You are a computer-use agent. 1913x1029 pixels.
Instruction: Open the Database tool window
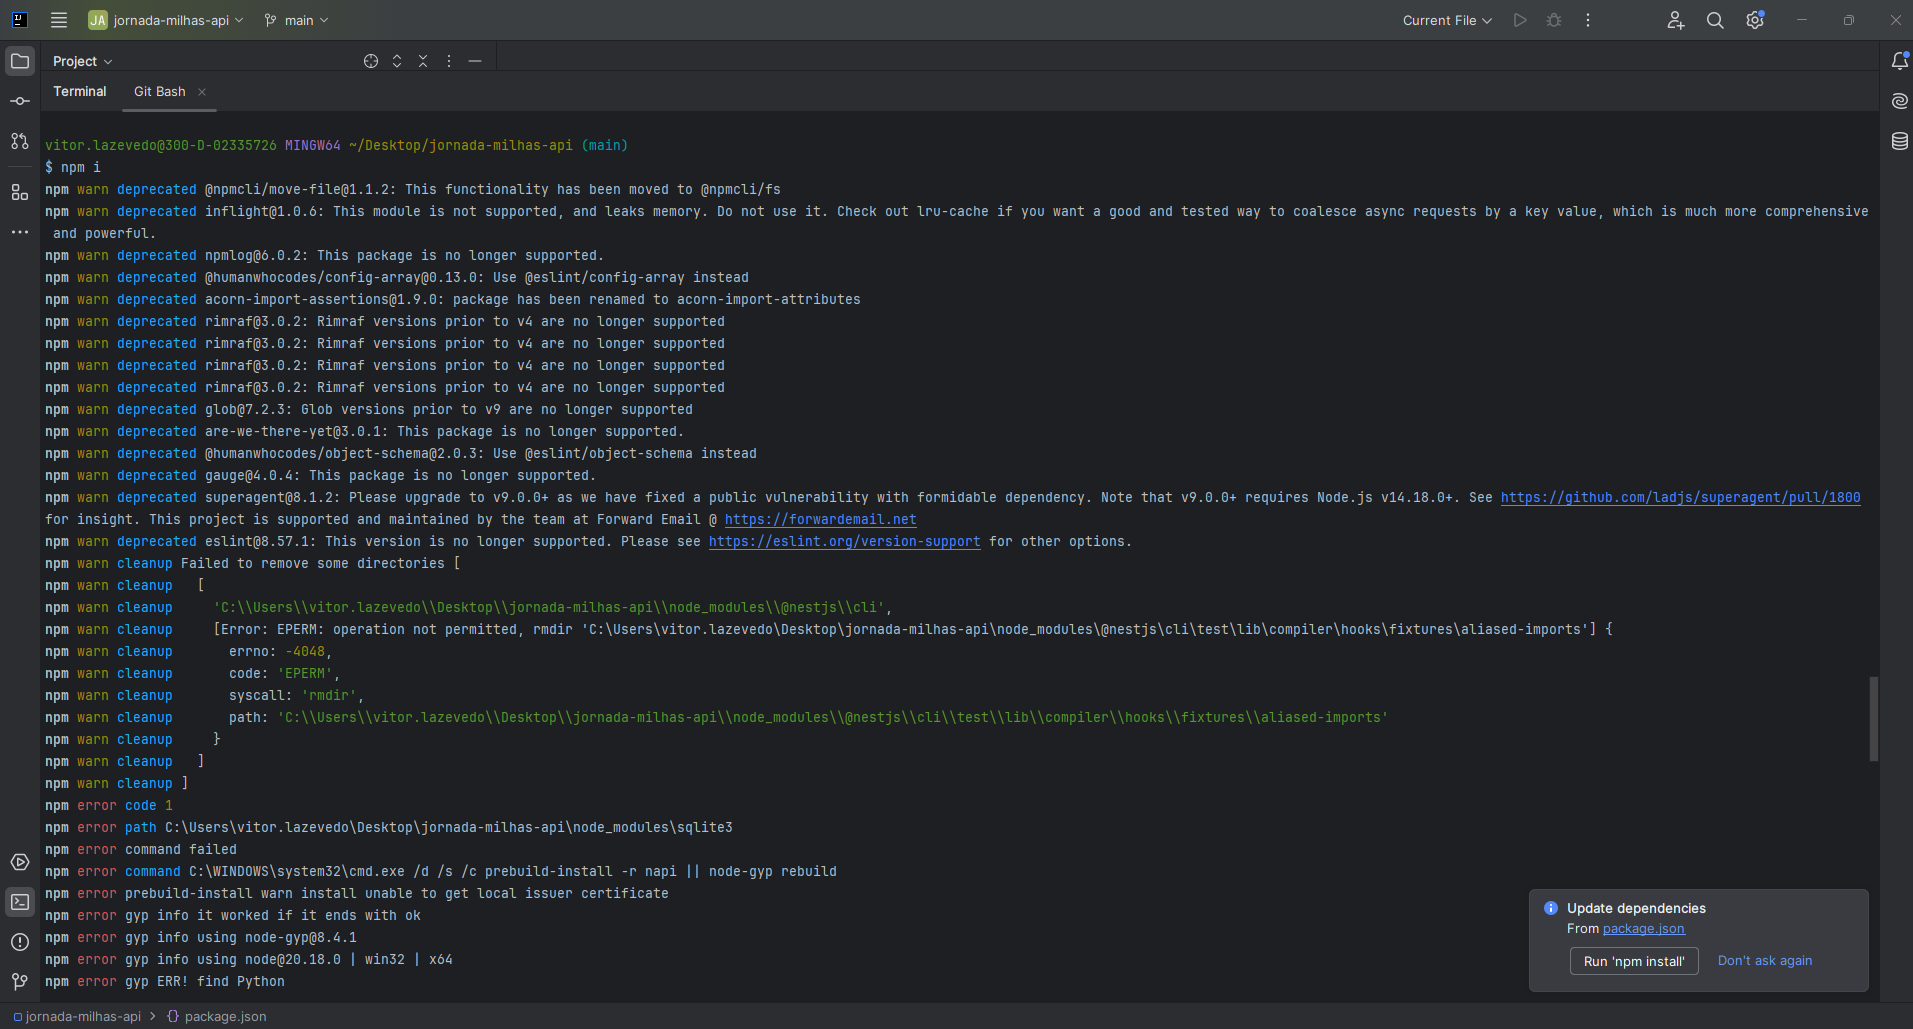(1900, 141)
